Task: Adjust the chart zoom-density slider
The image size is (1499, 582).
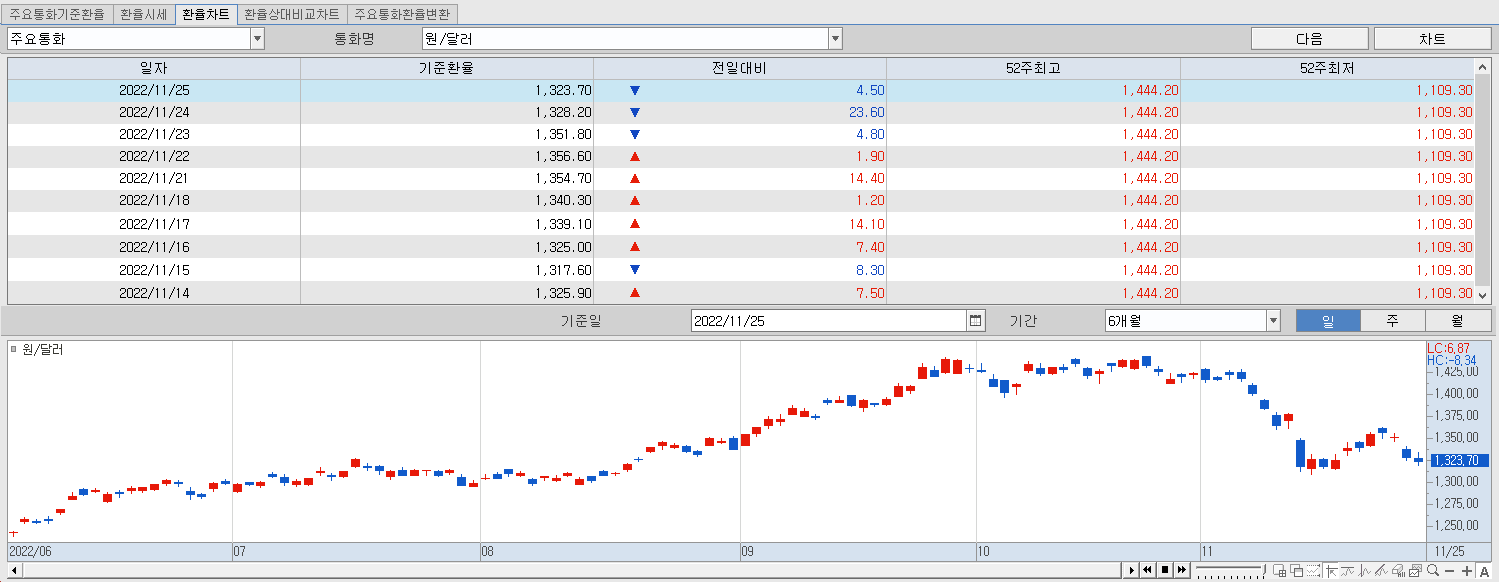Action: coord(1231,570)
